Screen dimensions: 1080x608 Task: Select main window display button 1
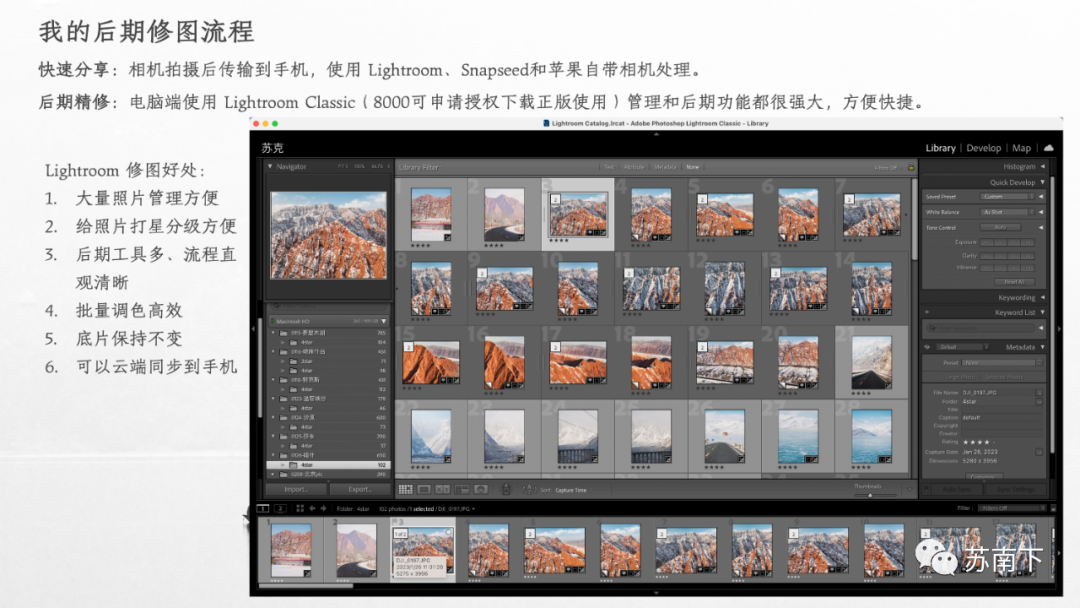262,508
